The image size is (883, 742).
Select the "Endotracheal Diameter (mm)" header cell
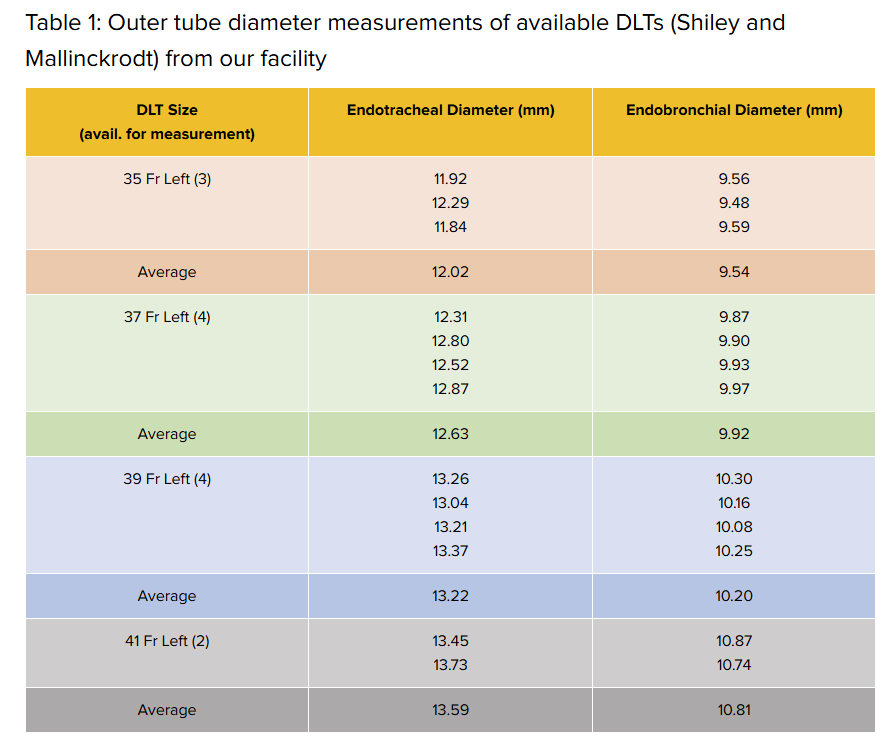[x=450, y=110]
